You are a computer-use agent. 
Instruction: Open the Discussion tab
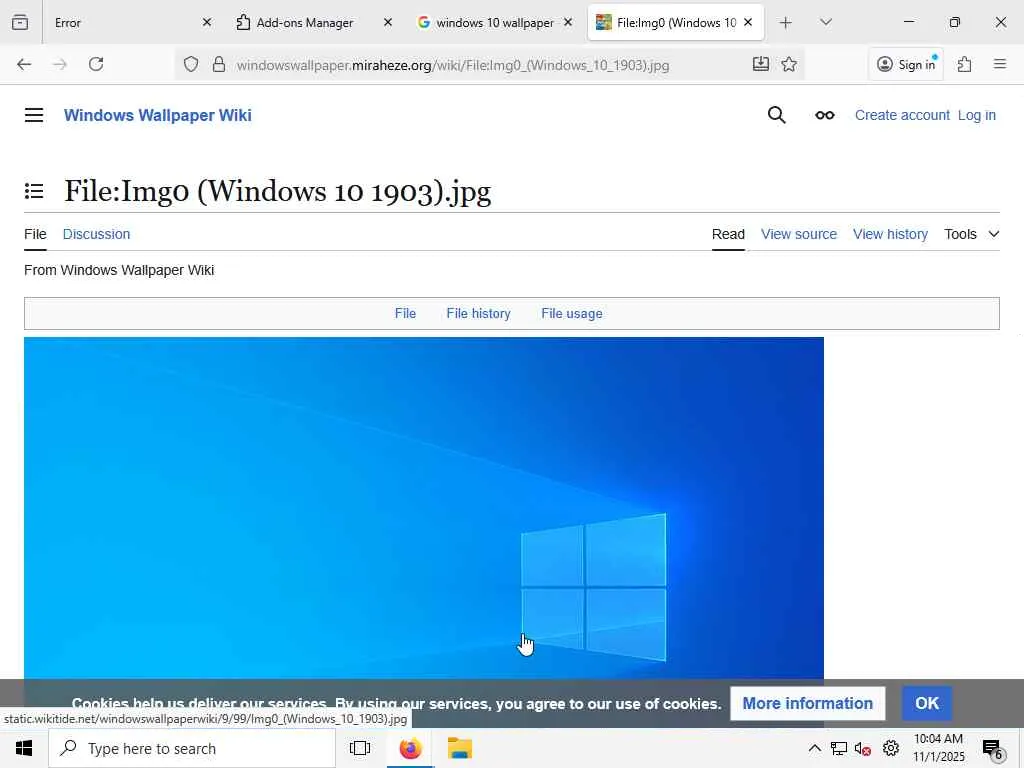pos(96,234)
